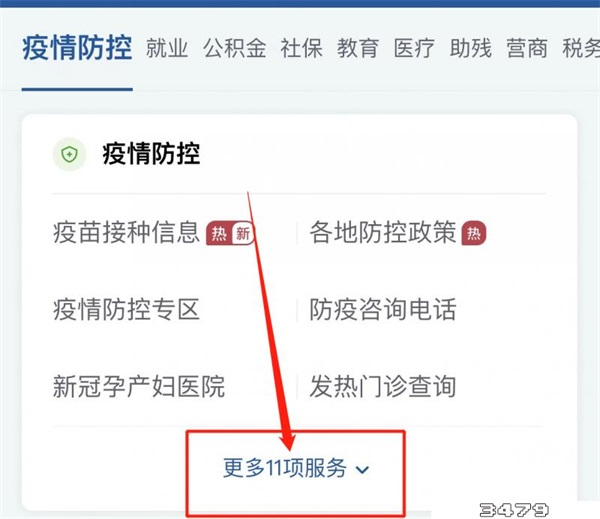Open the partially visible 税务 tab
The image size is (600, 519).
coord(581,48)
